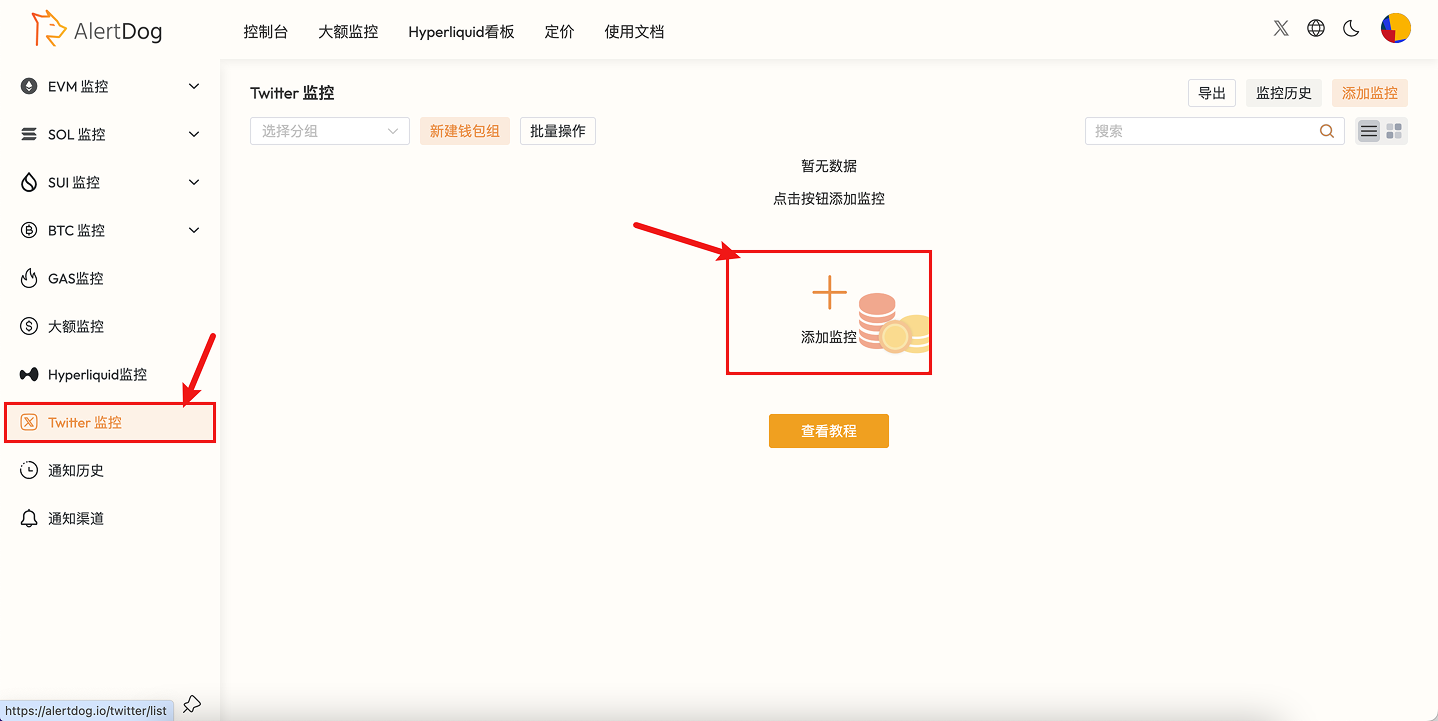Click the 大额监控 dollar icon

[29, 326]
